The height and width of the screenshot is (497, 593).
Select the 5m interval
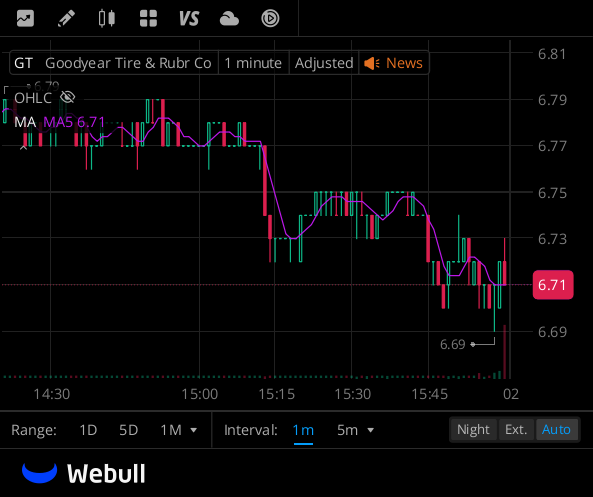[x=347, y=430]
